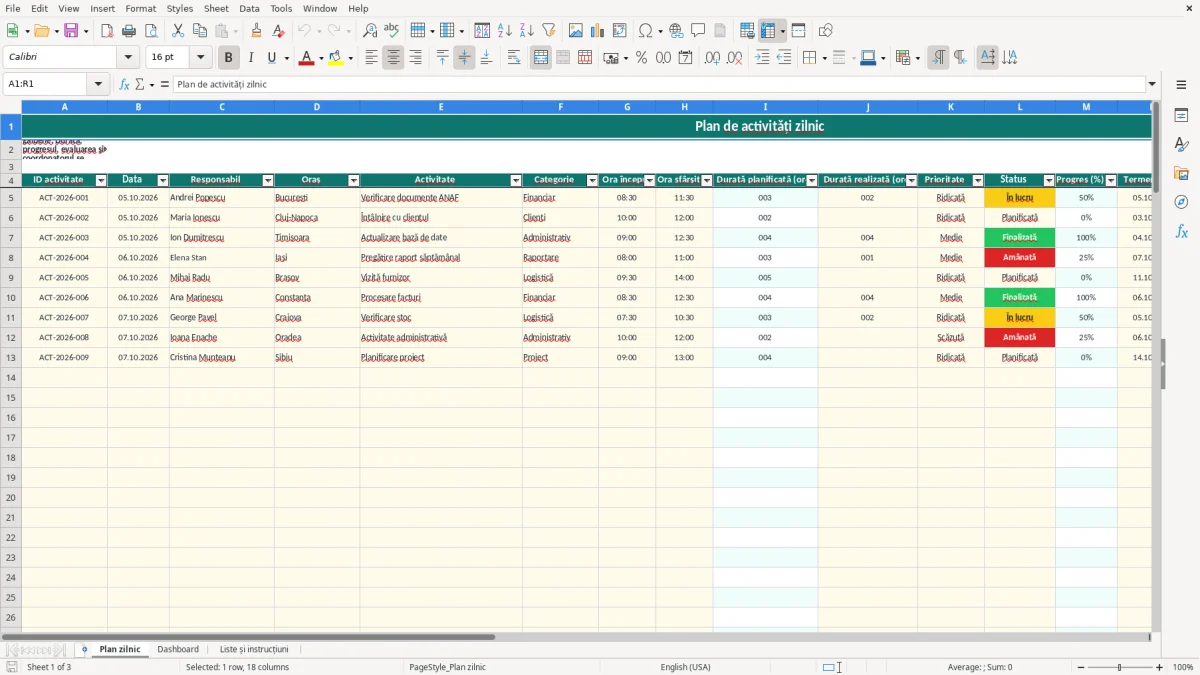The width and height of the screenshot is (1200, 675).
Task: Open the Format menu
Action: pos(140,8)
